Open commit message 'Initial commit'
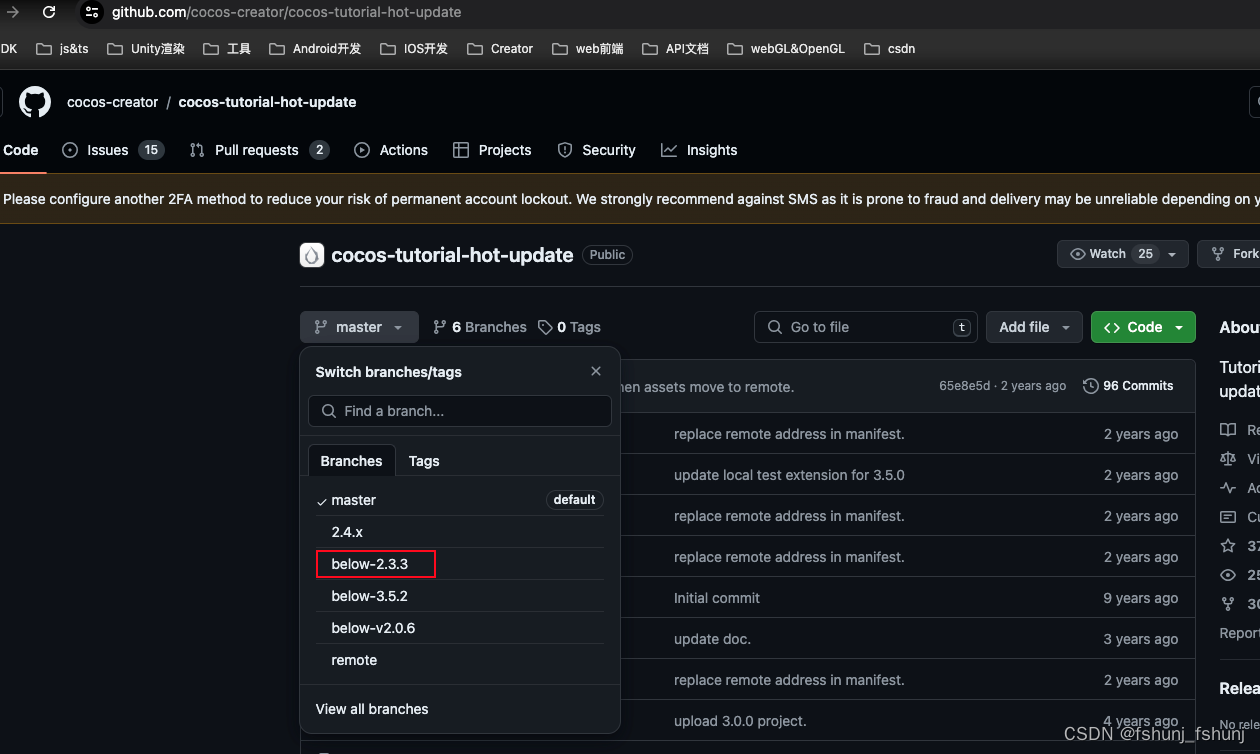This screenshot has width=1260, height=754. 717,598
